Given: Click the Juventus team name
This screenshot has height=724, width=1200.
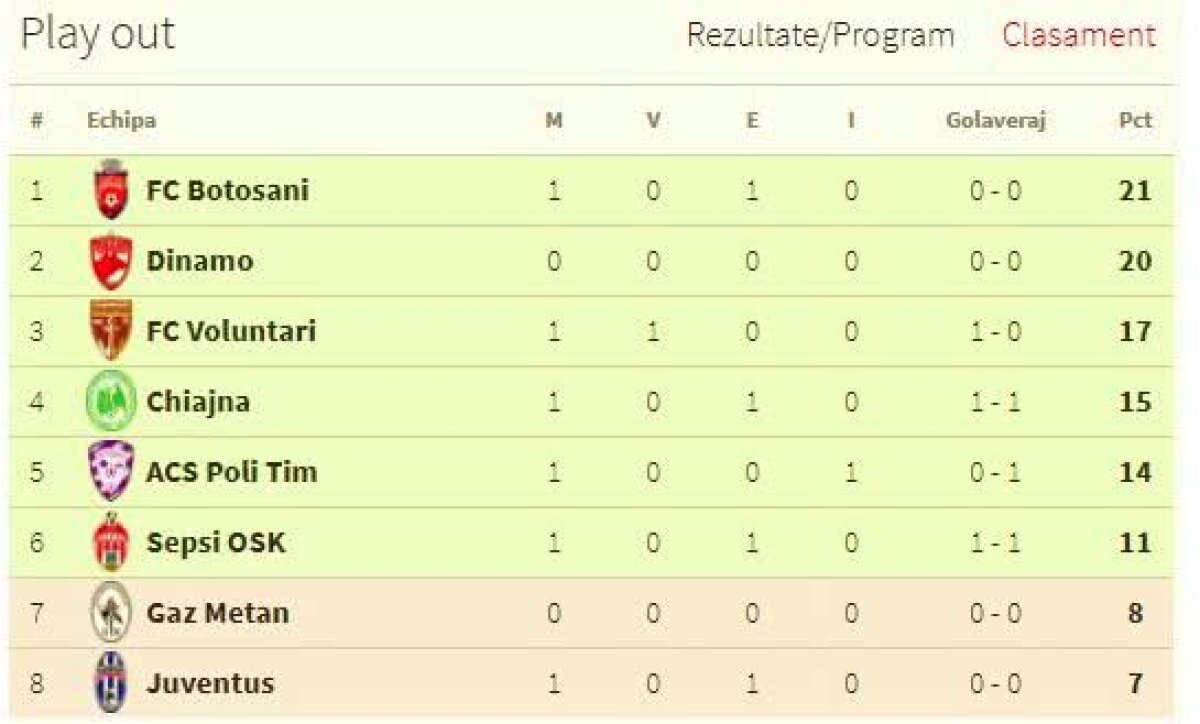Looking at the screenshot, I should [x=210, y=684].
